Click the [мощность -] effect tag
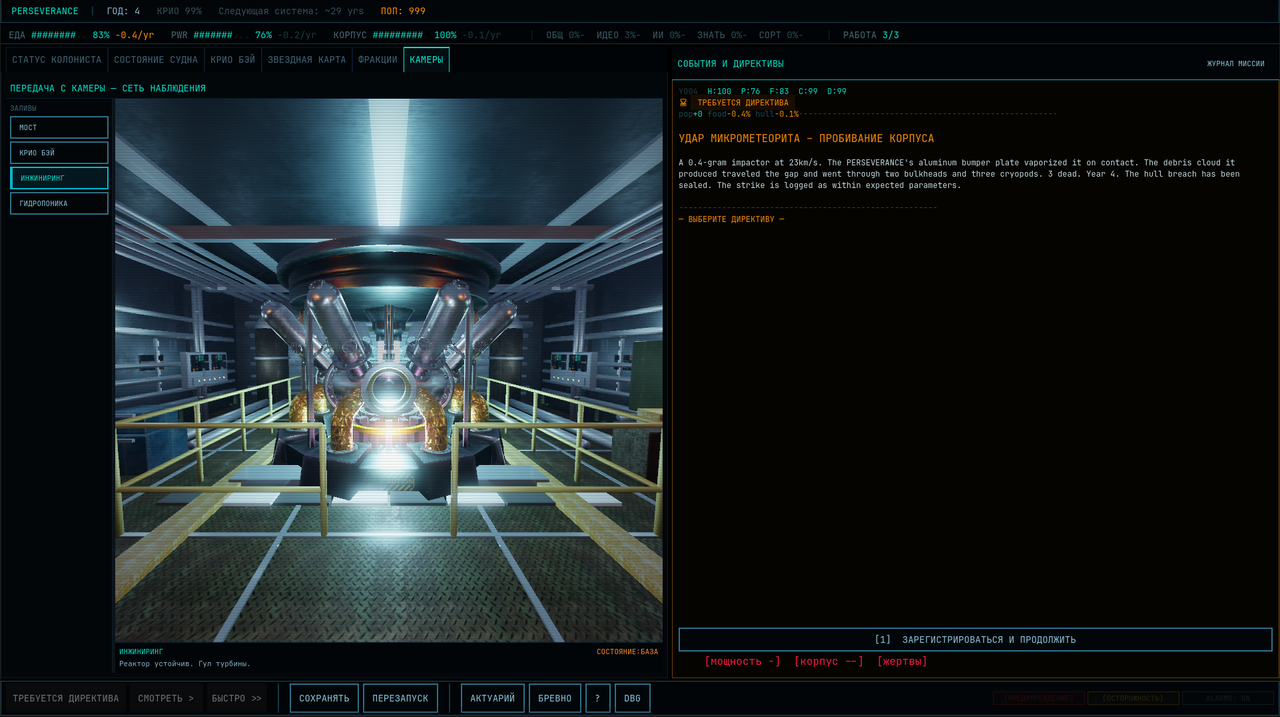The image size is (1280, 717). [743, 661]
